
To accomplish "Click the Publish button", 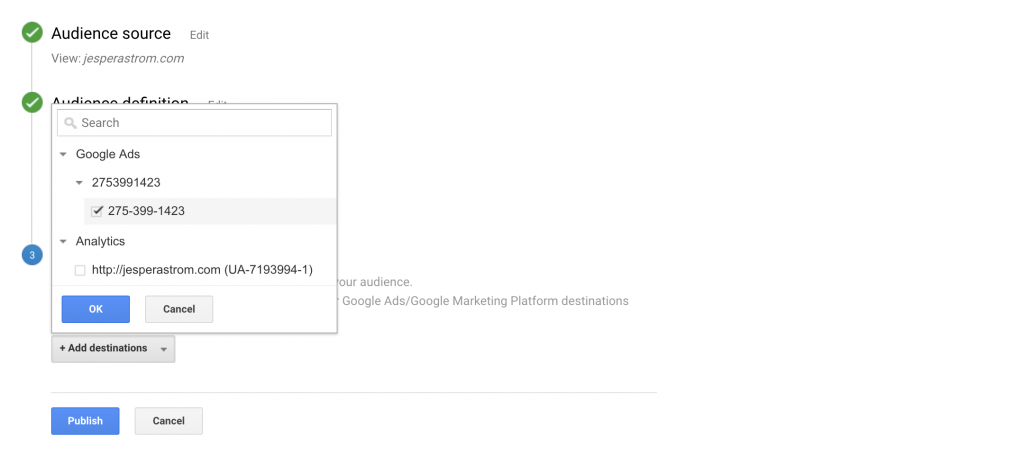I will point(86,421).
